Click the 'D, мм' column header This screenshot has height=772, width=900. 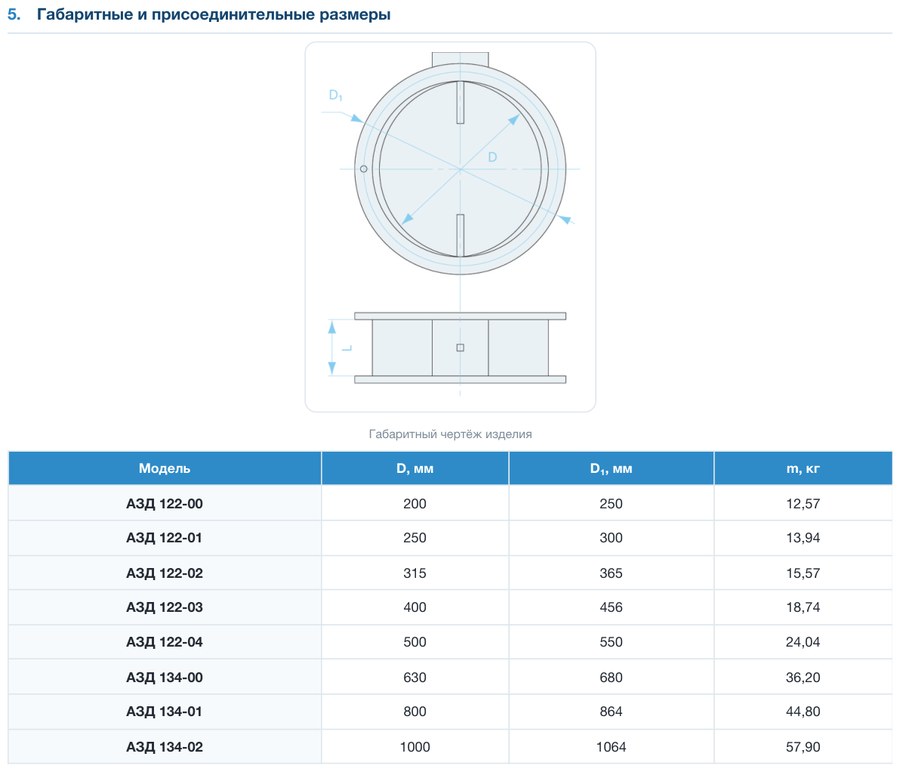(x=414, y=468)
